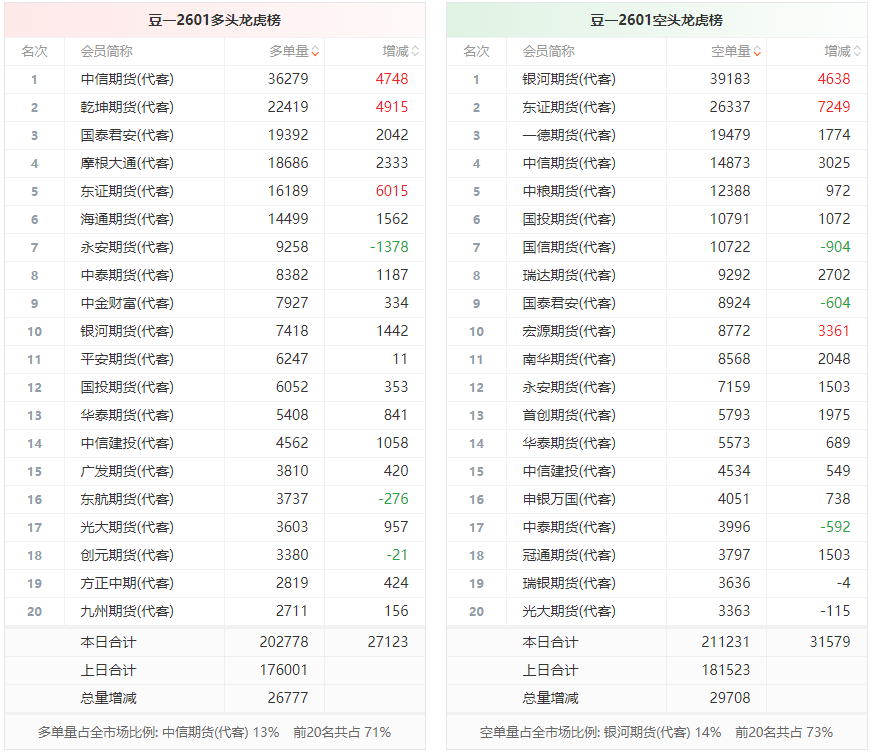Viewport: 873px width, 755px height.
Task: Sort short table 增减 column arrows
Action: pos(857,52)
